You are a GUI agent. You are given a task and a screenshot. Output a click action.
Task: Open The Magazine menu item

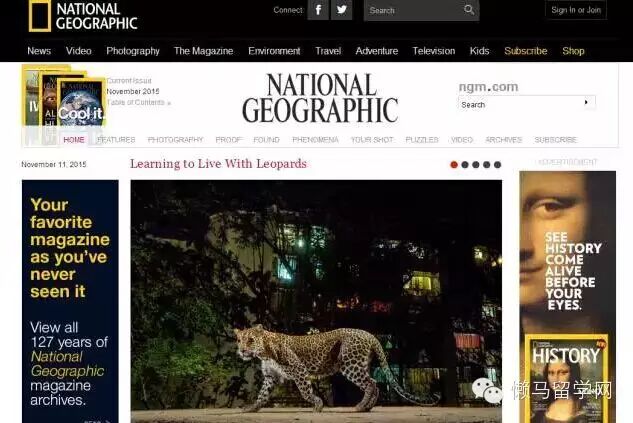click(203, 51)
